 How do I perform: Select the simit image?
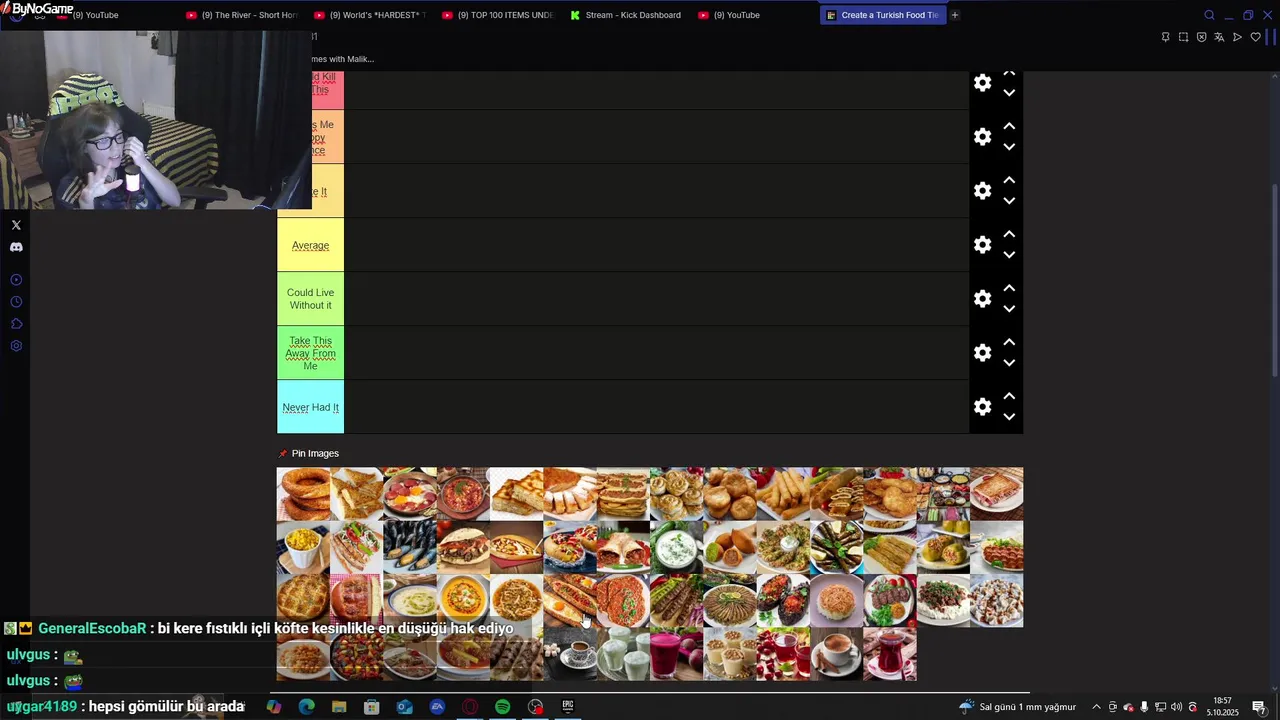pyautogui.click(x=303, y=494)
